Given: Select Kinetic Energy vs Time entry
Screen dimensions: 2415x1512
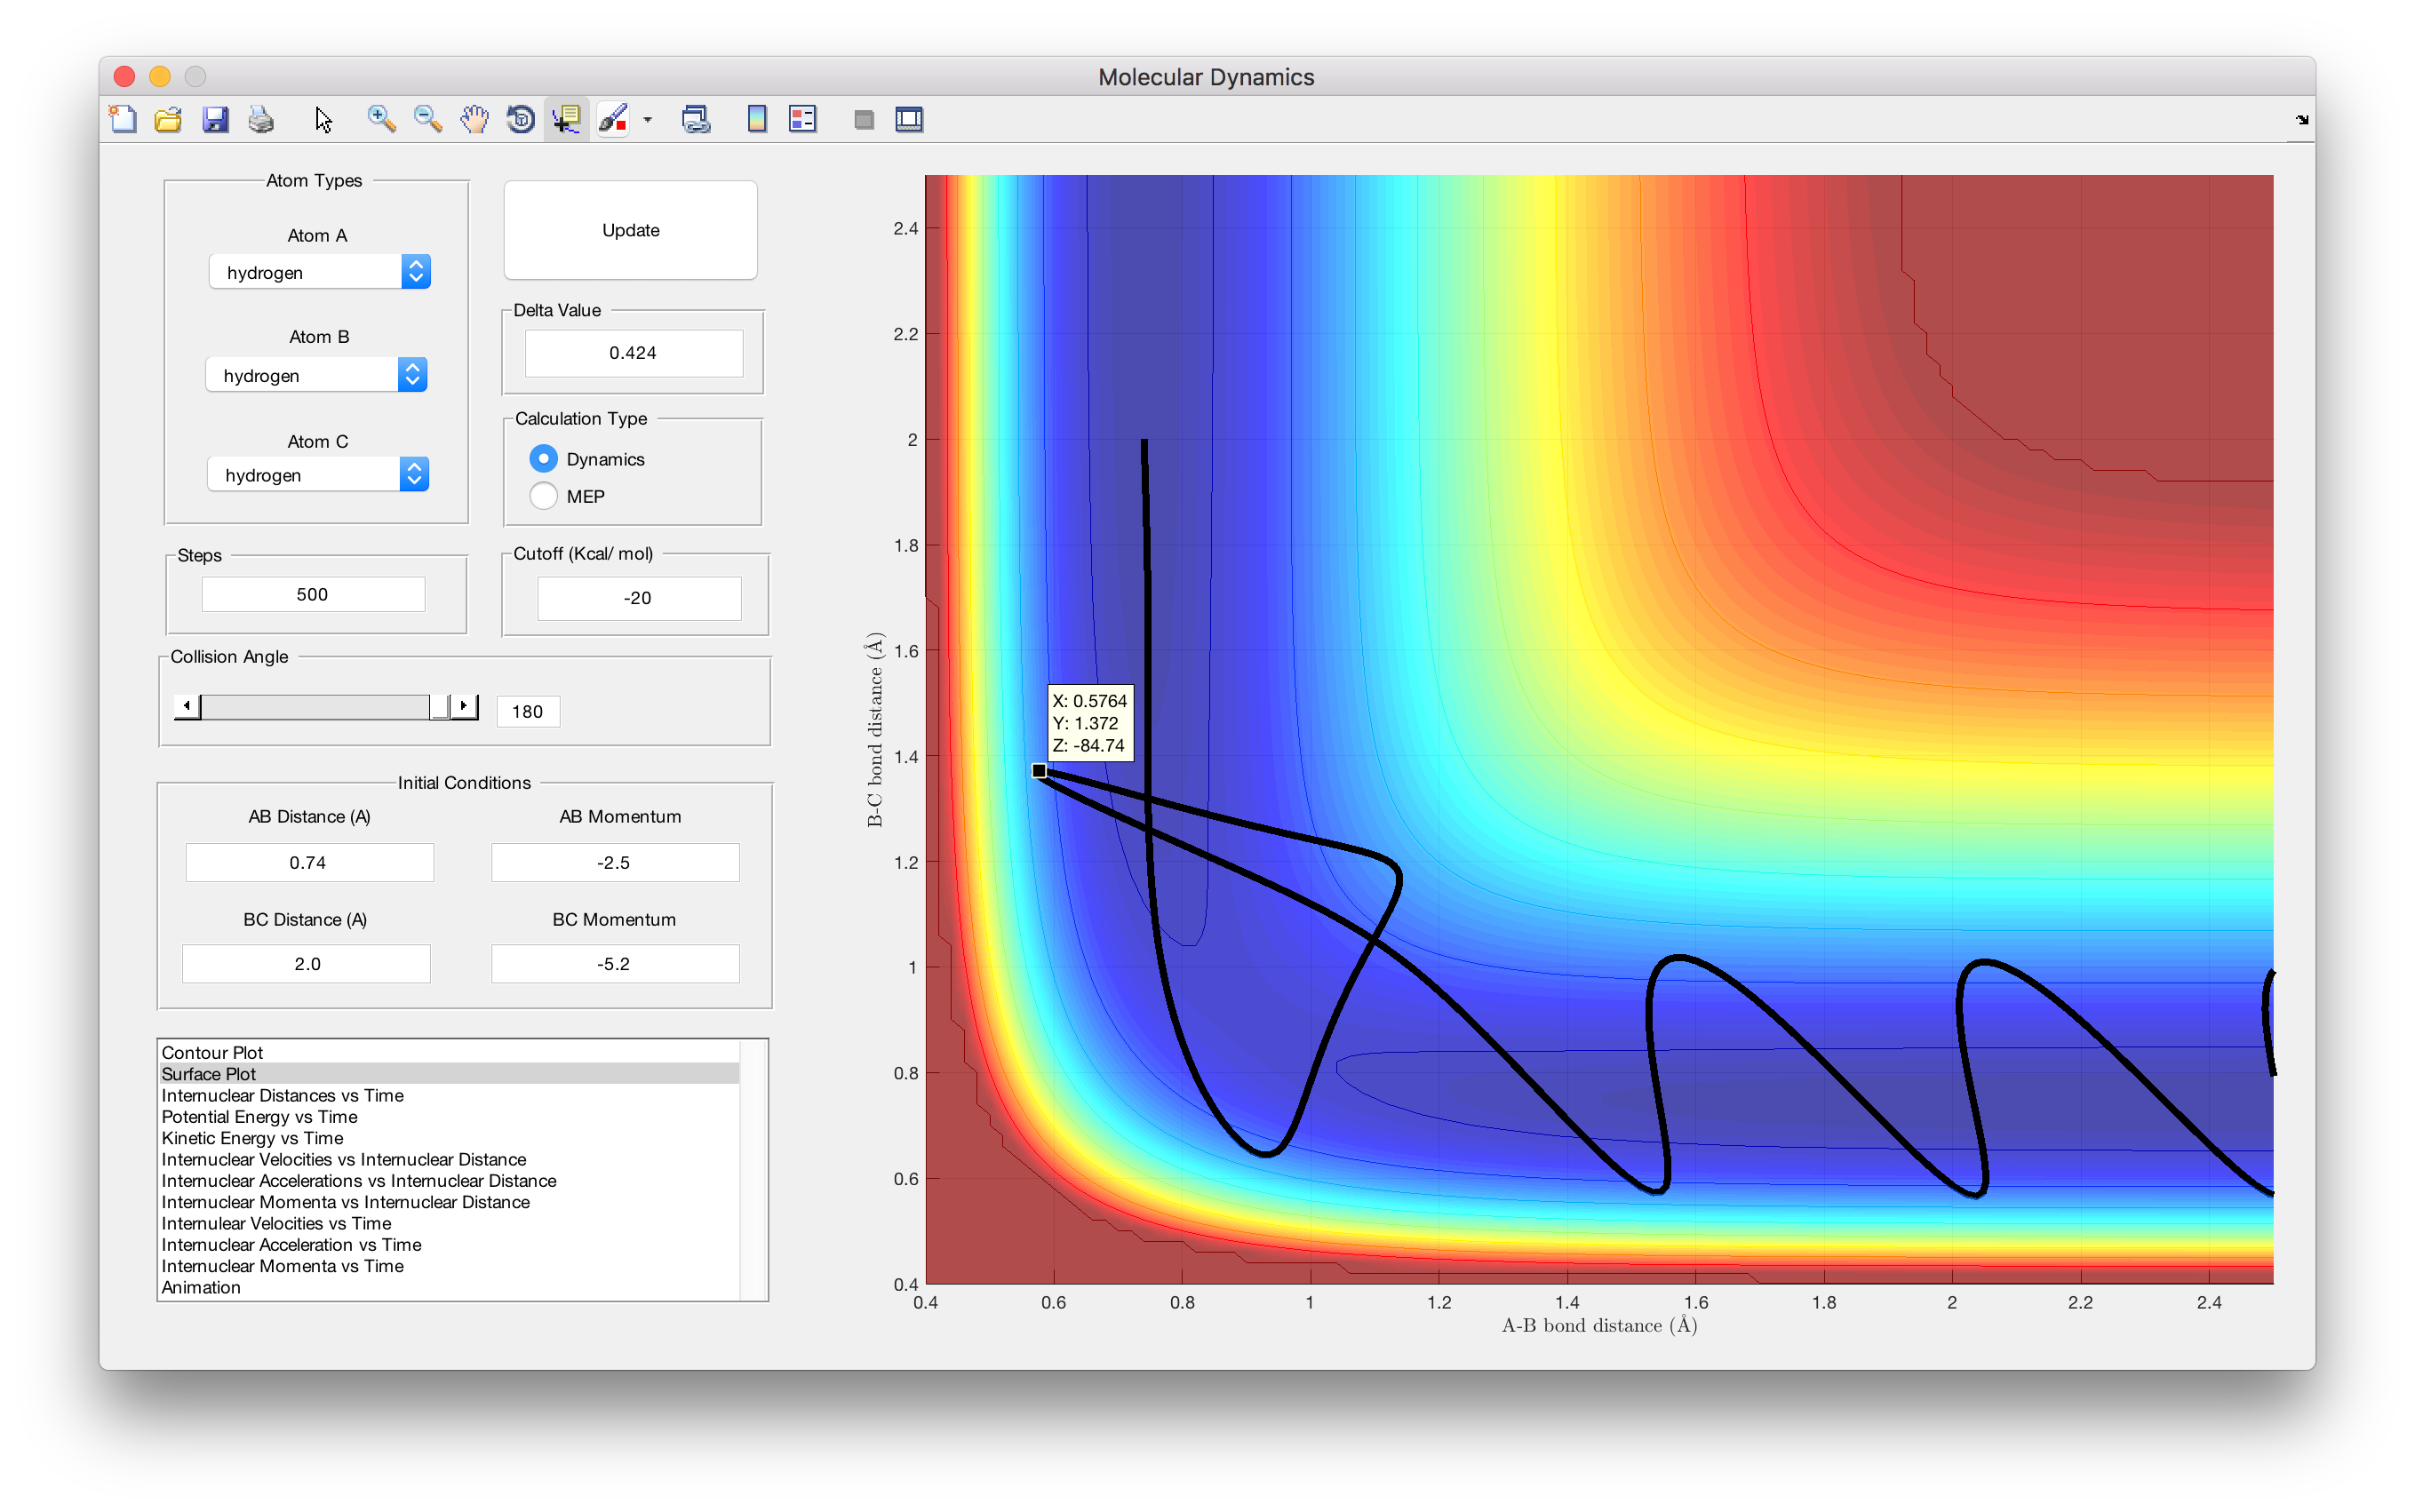Looking at the screenshot, I should (252, 1138).
